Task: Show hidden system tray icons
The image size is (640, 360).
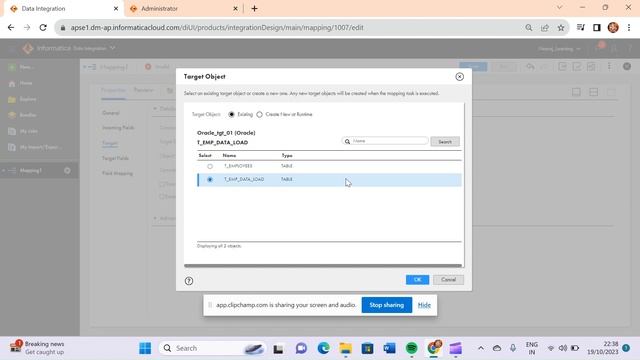Action: pyautogui.click(x=481, y=348)
